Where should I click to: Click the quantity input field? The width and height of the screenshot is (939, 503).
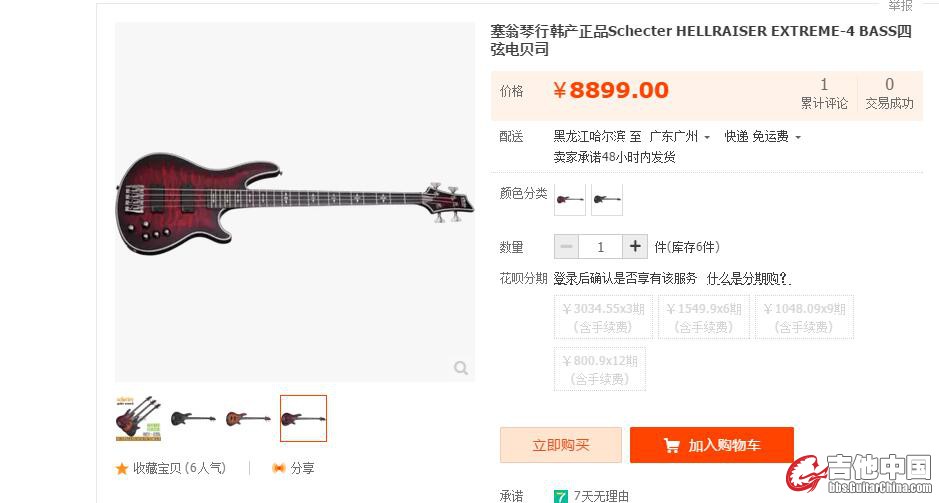(x=600, y=246)
